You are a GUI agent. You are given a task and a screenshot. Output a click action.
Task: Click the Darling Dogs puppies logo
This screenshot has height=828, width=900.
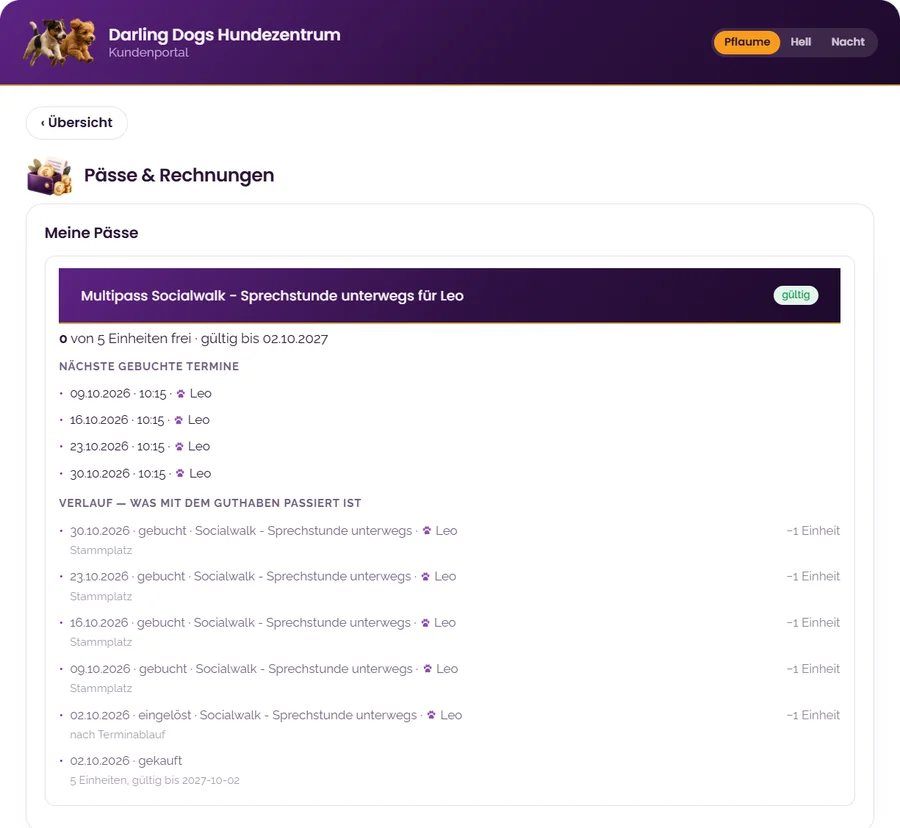(59, 41)
